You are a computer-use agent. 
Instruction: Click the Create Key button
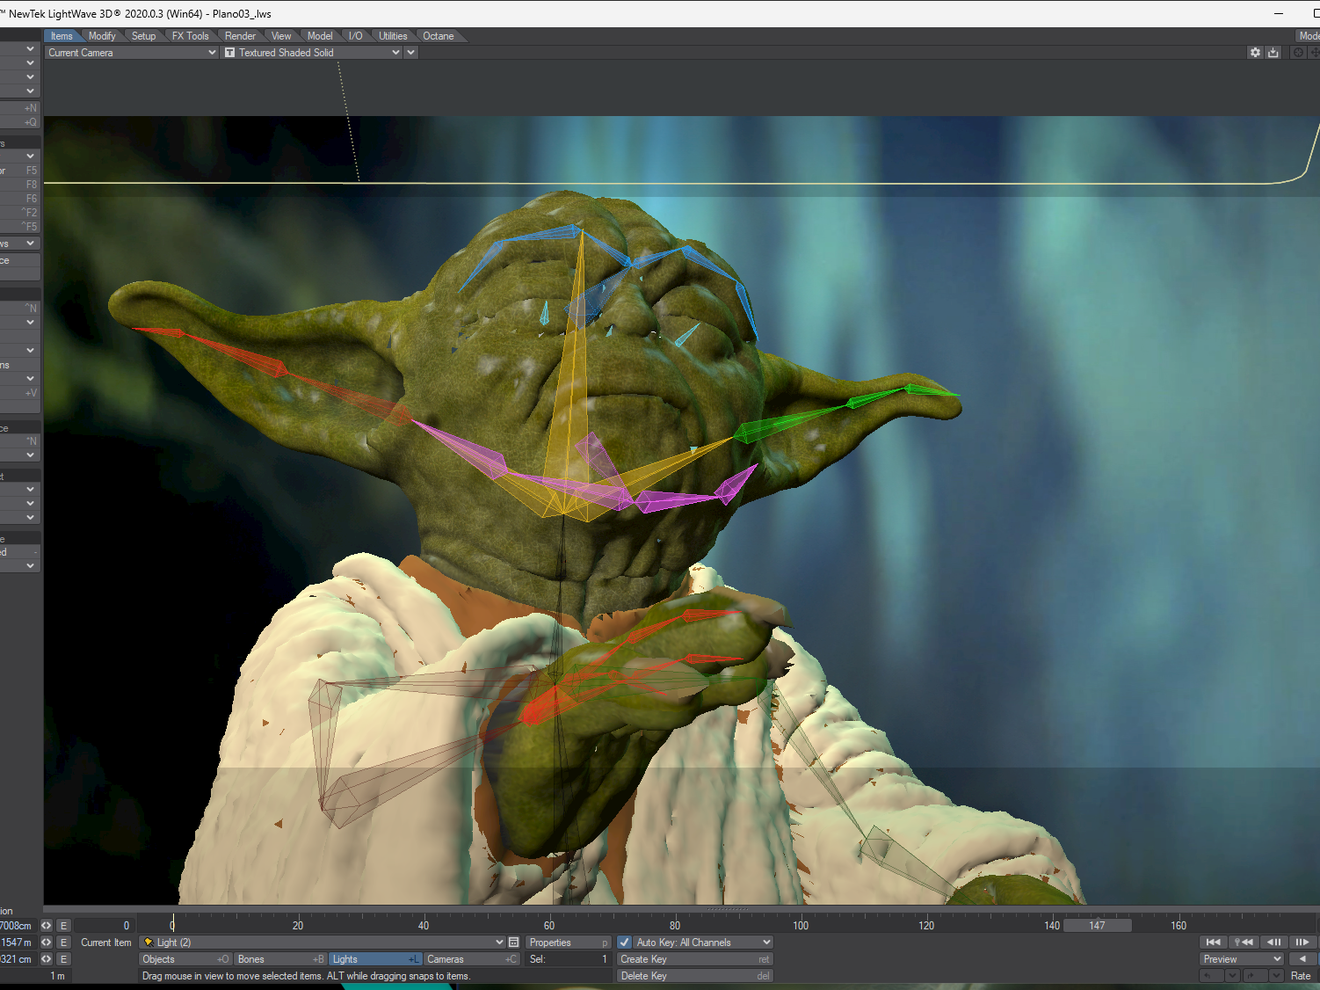point(694,959)
